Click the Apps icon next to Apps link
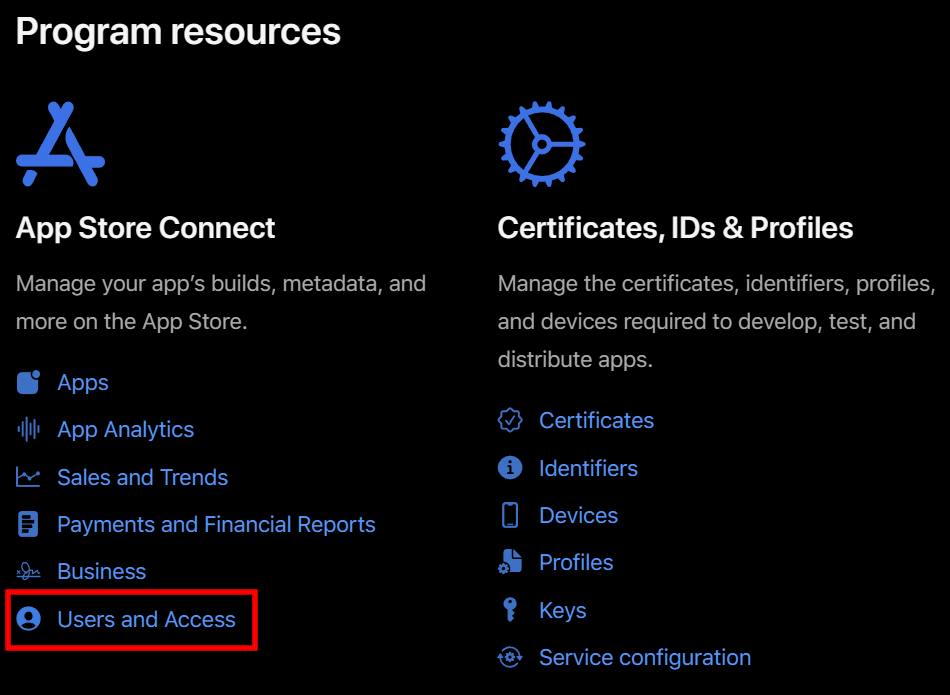The width and height of the screenshot is (950, 695). click(28, 382)
